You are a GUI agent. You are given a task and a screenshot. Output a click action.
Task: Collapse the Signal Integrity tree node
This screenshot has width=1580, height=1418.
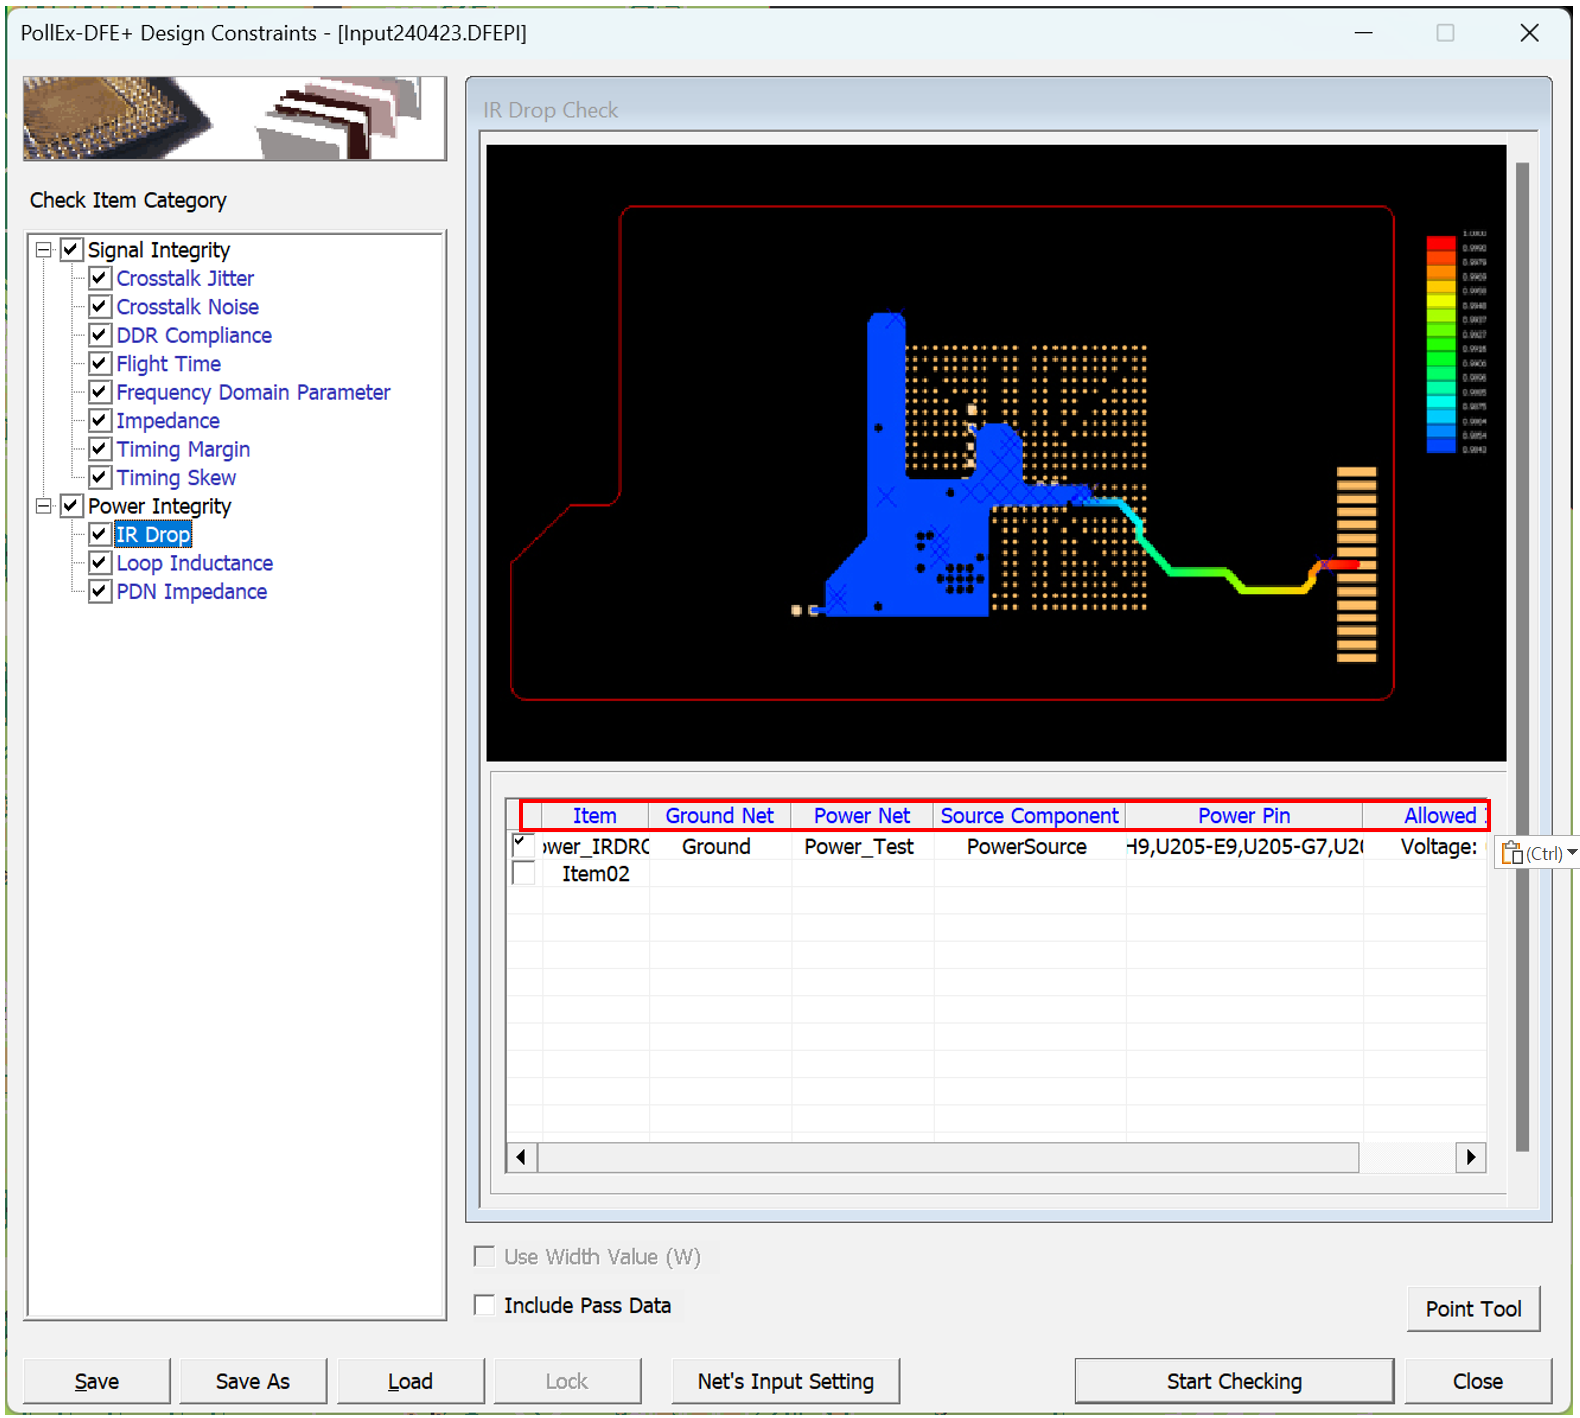tap(43, 250)
